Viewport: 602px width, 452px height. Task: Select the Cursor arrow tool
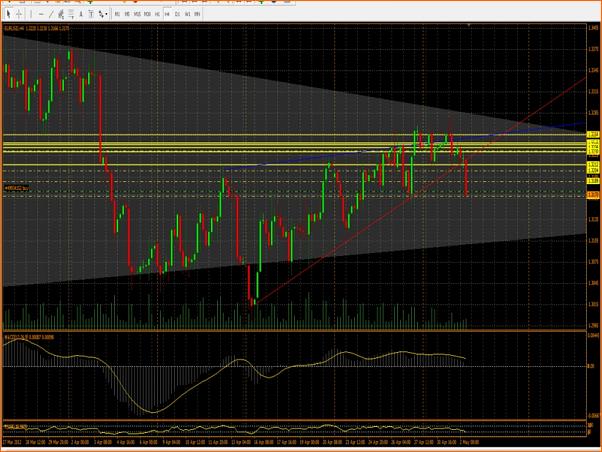(x=8, y=14)
